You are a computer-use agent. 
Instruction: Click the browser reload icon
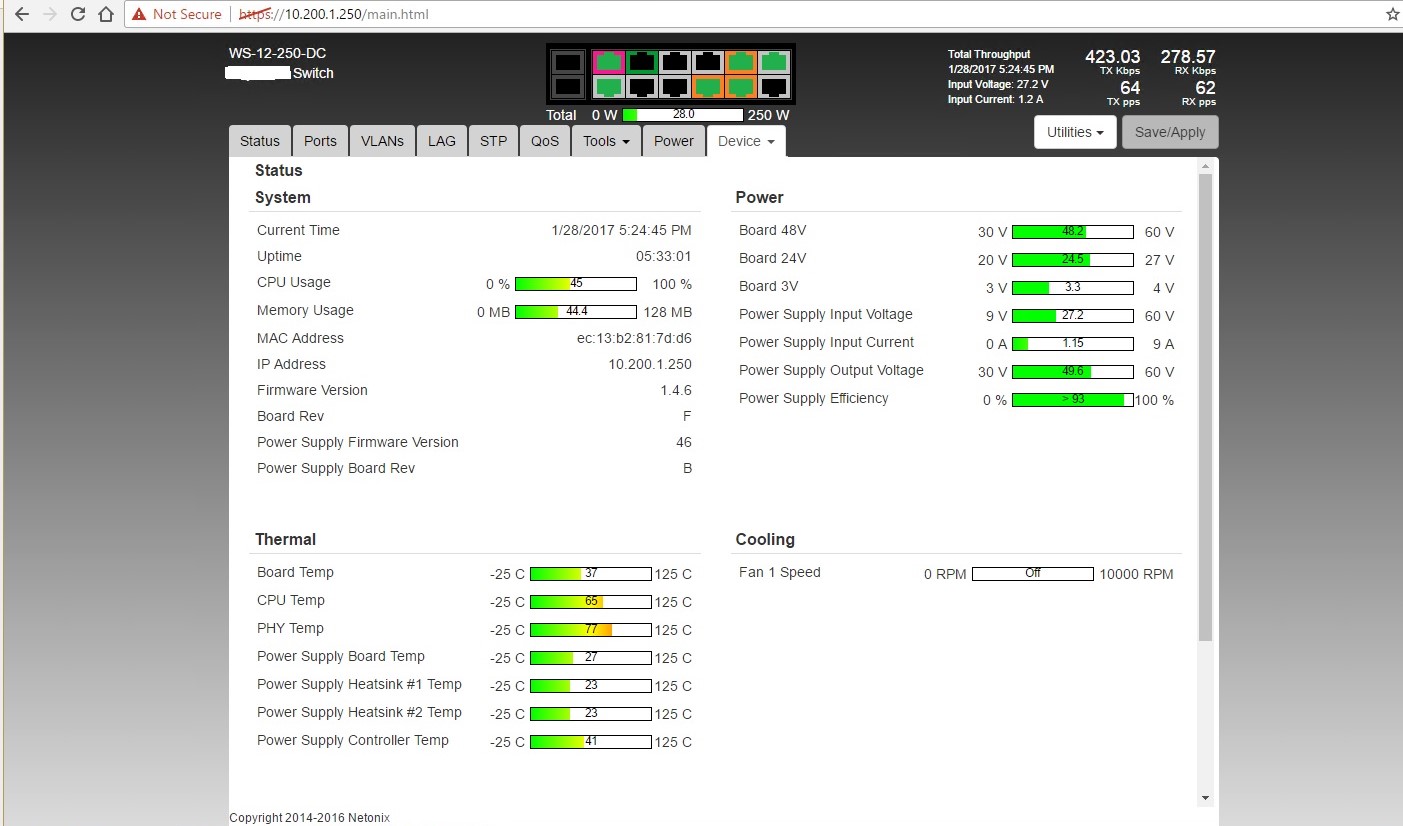(x=78, y=15)
